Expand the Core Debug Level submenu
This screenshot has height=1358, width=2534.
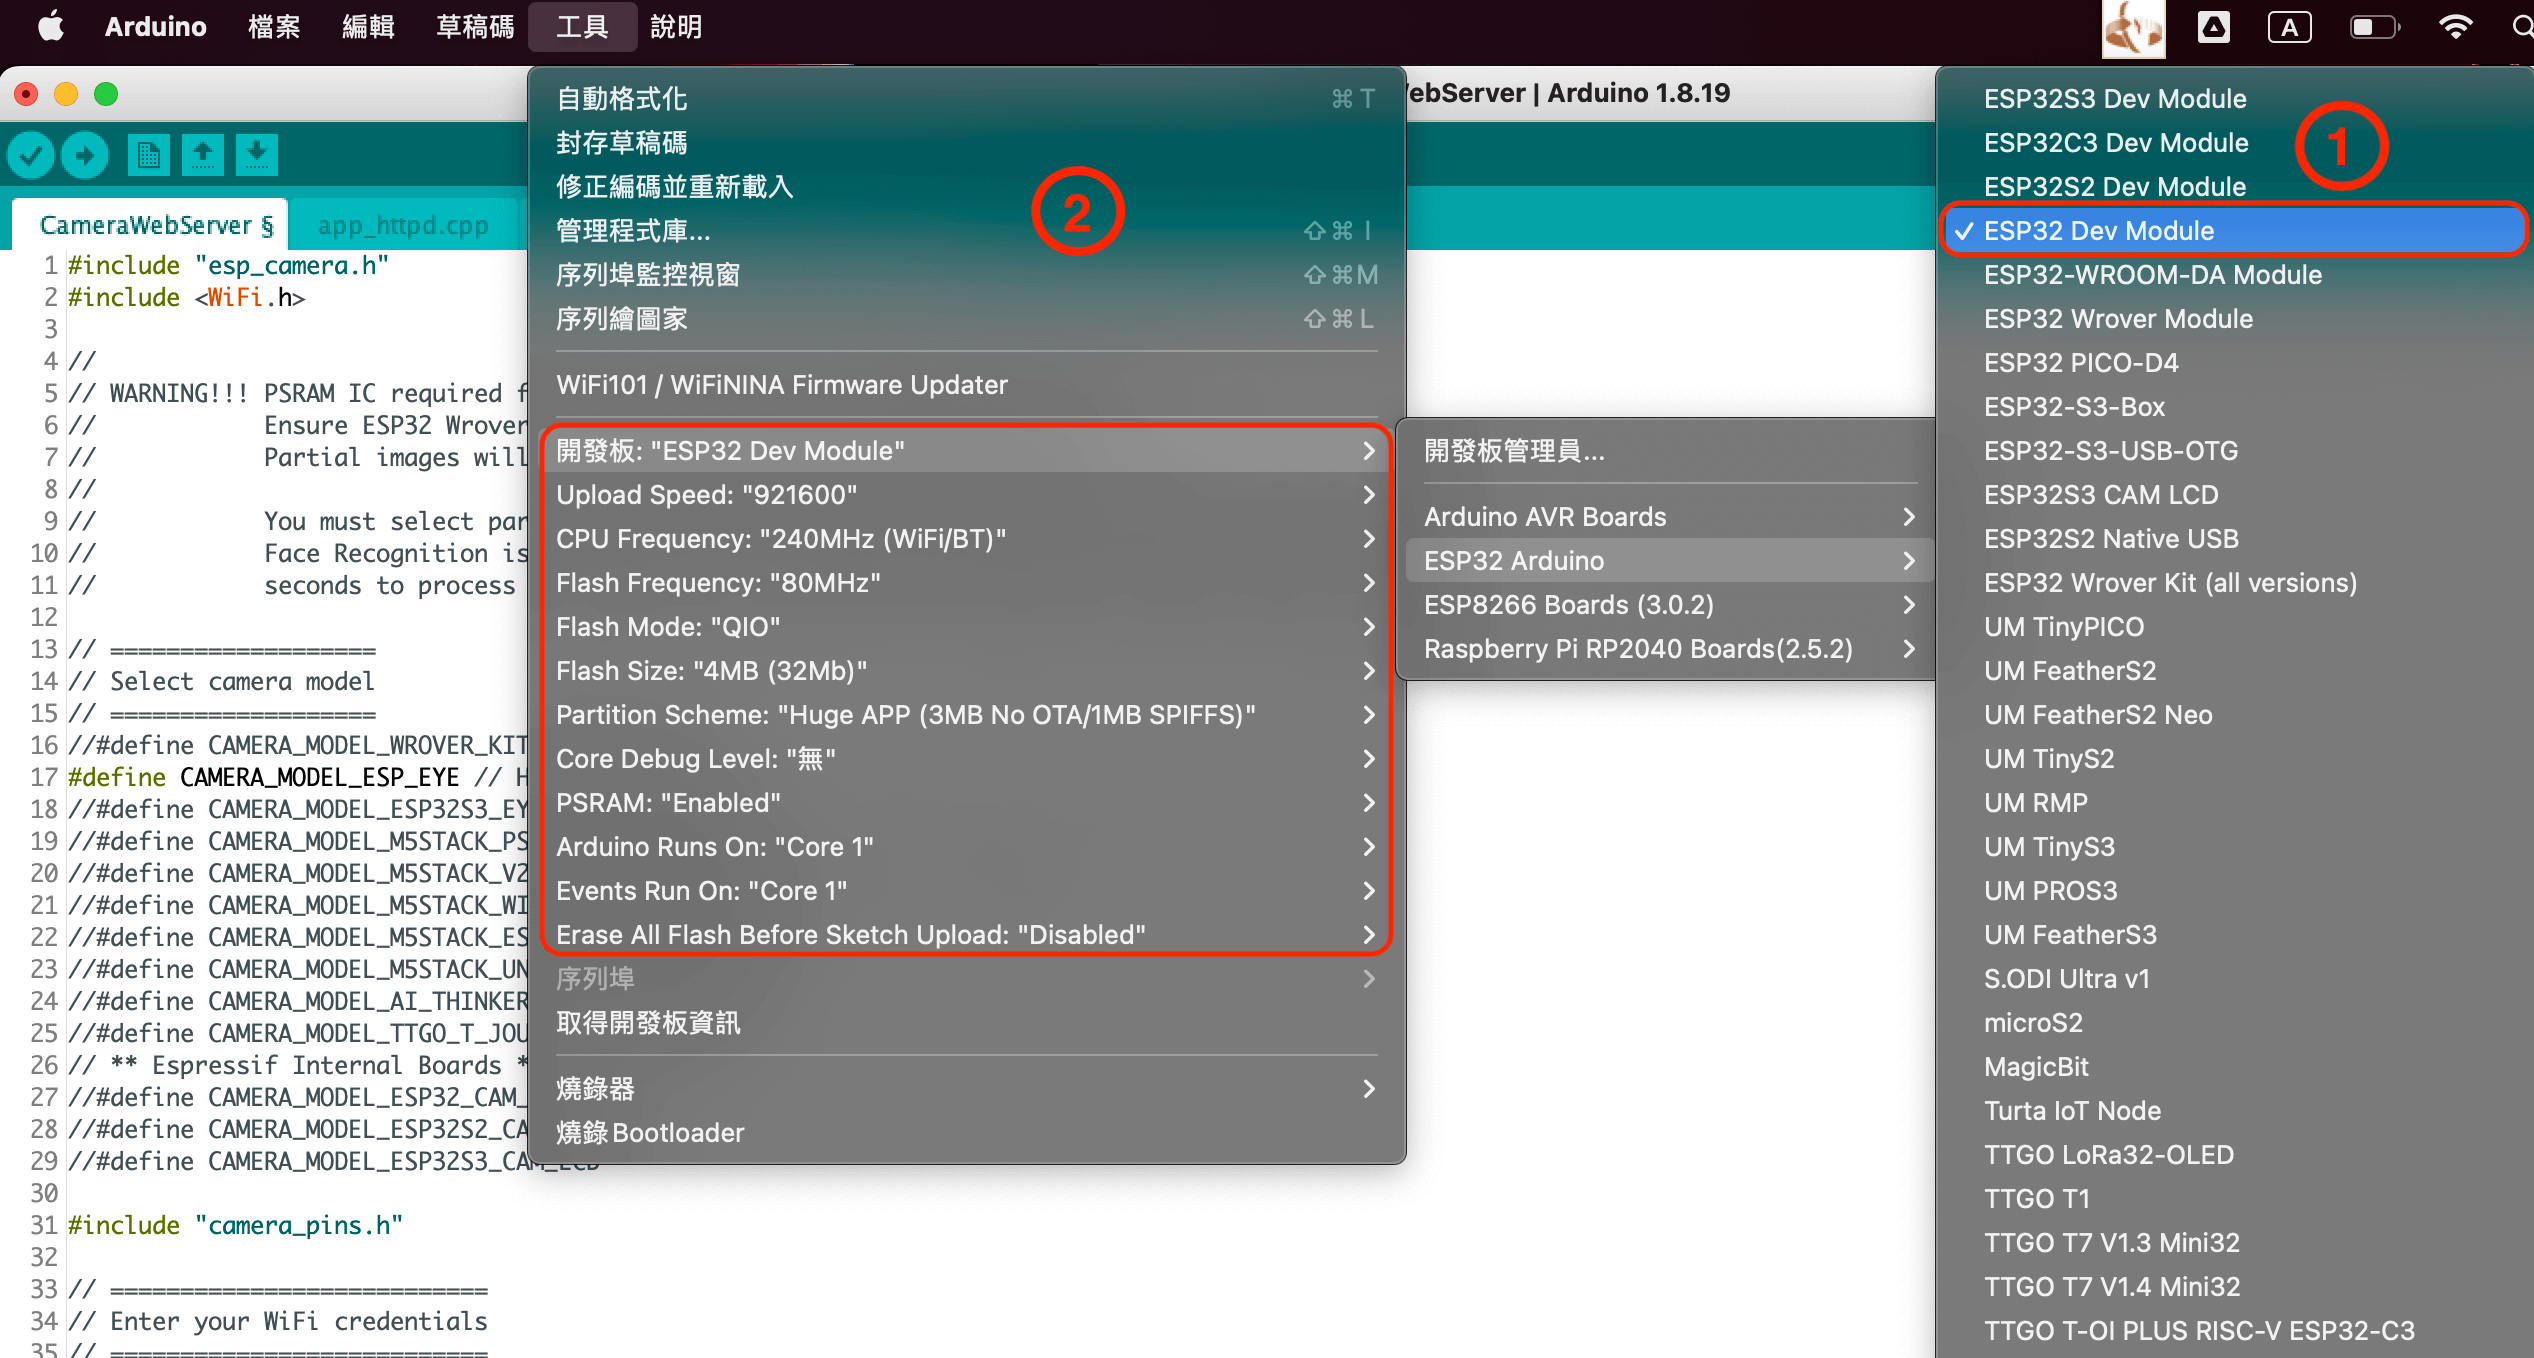click(x=966, y=759)
